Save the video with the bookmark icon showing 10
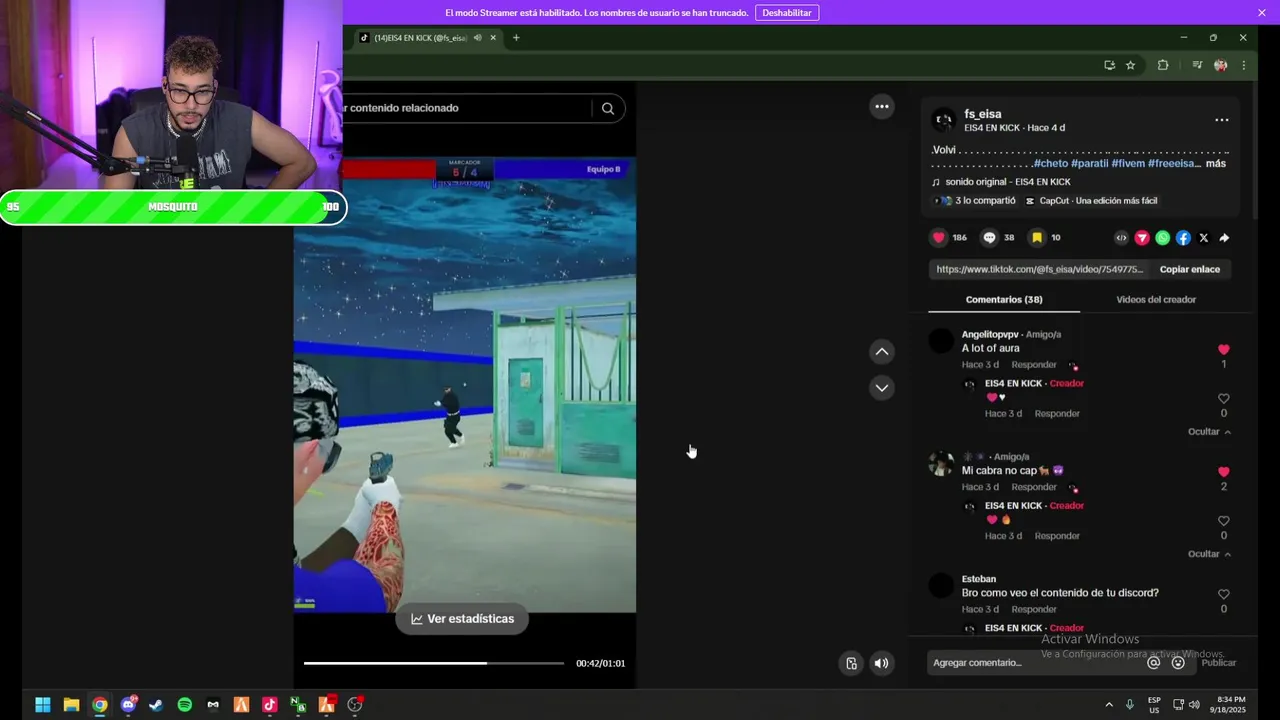The image size is (1280, 720). (x=1037, y=237)
